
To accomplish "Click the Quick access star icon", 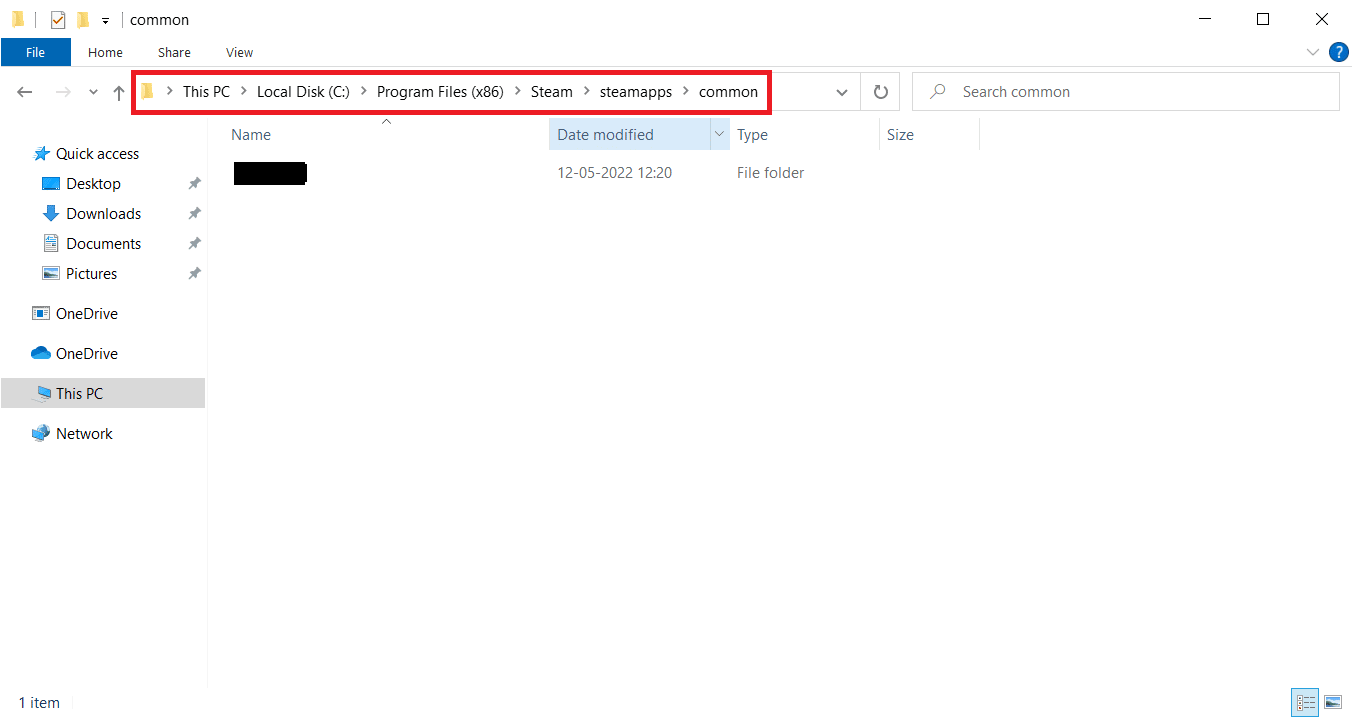I will [41, 154].
